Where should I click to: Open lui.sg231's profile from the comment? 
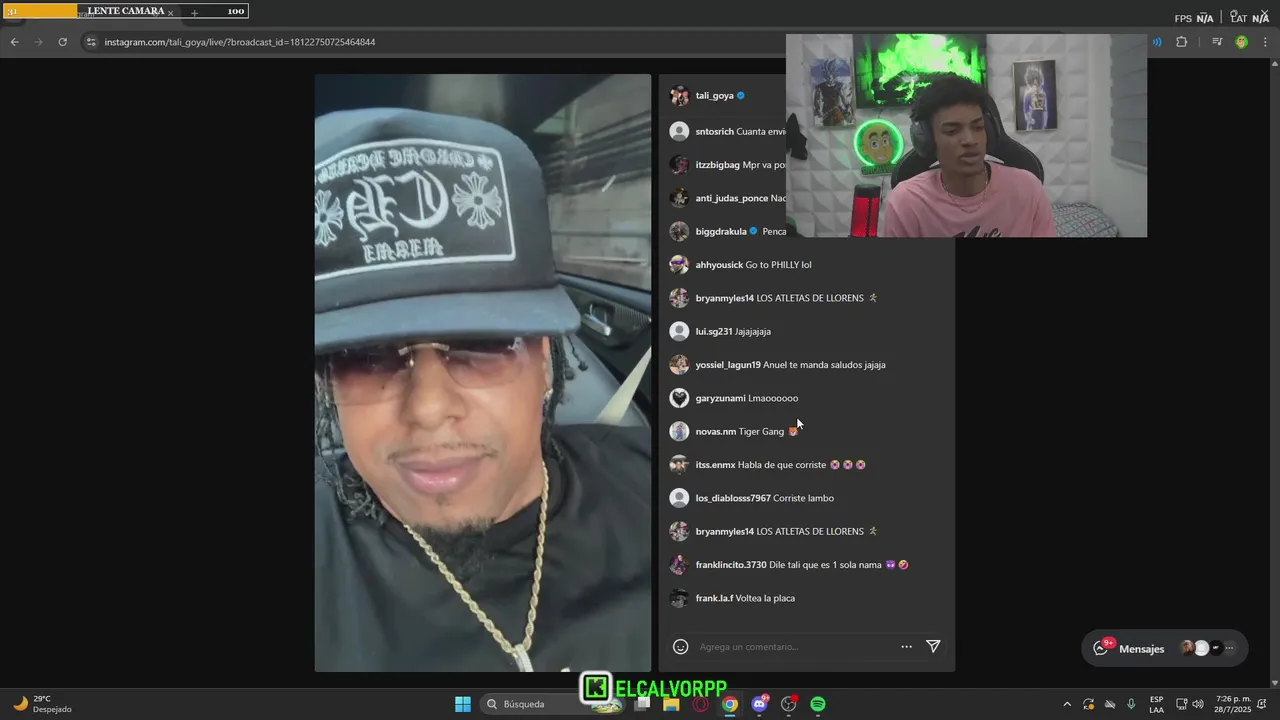tap(714, 332)
